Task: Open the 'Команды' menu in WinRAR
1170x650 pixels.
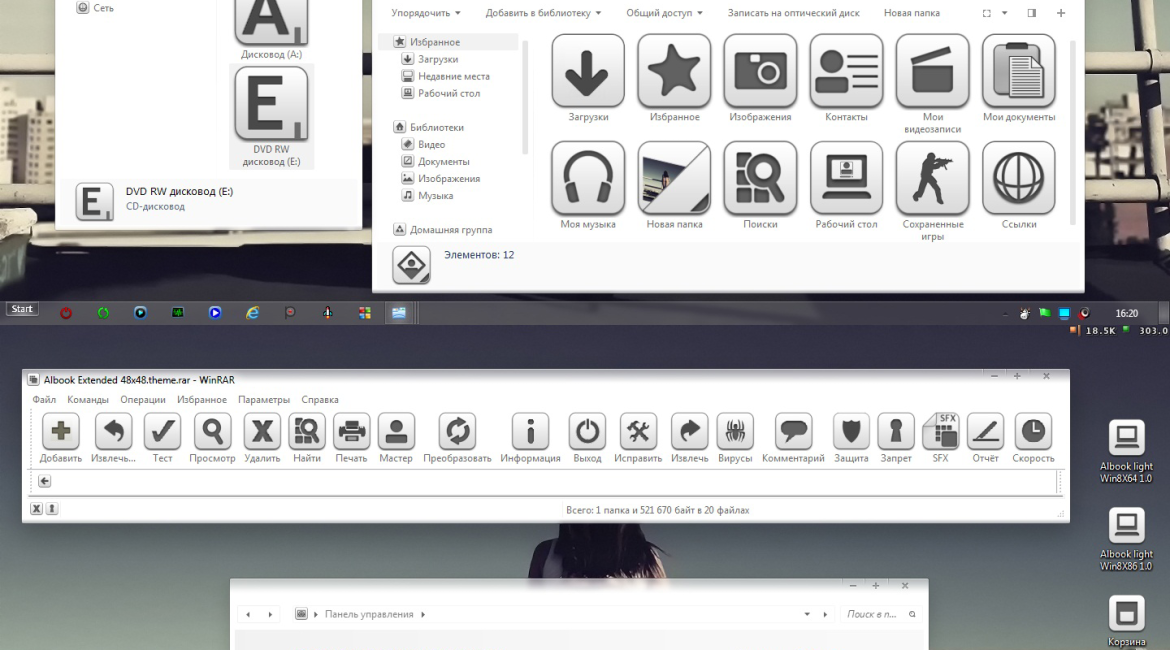Action: (88, 400)
